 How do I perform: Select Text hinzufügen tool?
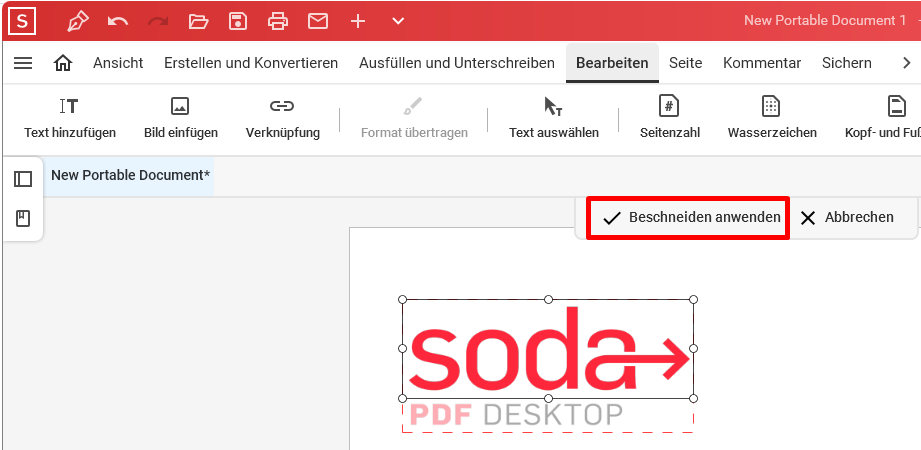click(x=70, y=119)
